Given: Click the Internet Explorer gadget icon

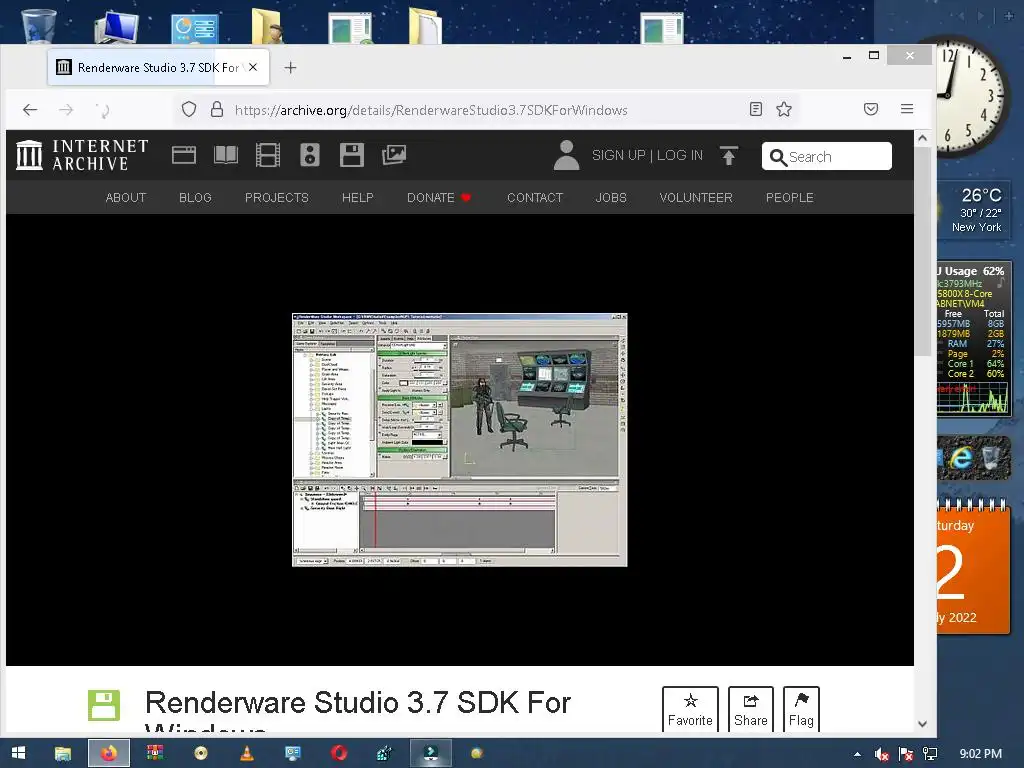Looking at the screenshot, I should coord(961,457).
